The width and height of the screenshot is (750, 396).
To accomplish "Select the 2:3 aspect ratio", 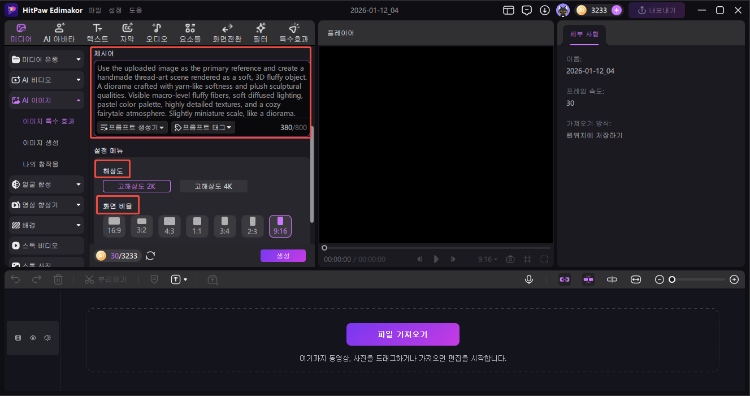I will tap(253, 226).
